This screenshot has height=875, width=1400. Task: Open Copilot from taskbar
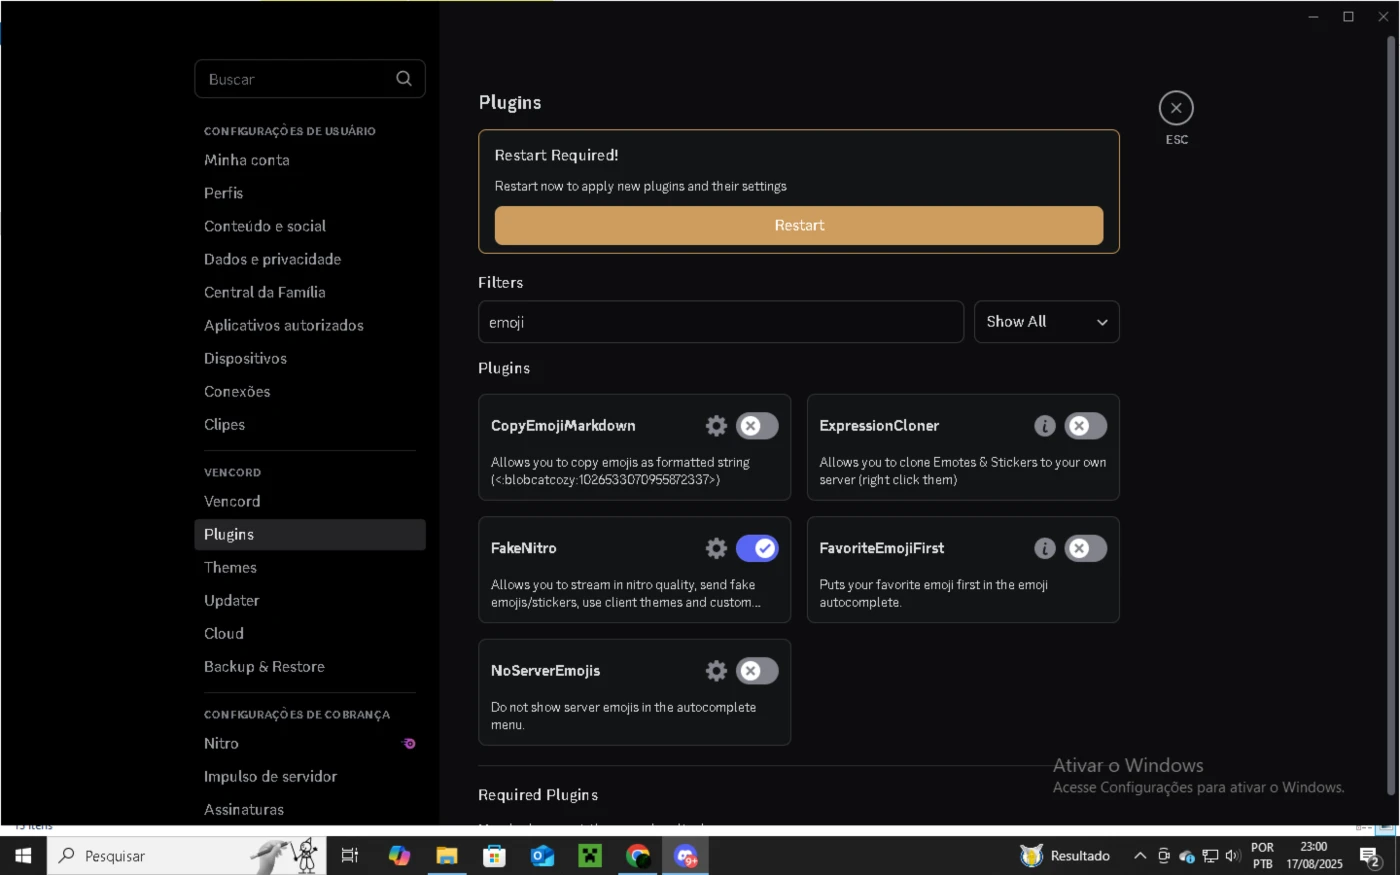pyautogui.click(x=399, y=856)
